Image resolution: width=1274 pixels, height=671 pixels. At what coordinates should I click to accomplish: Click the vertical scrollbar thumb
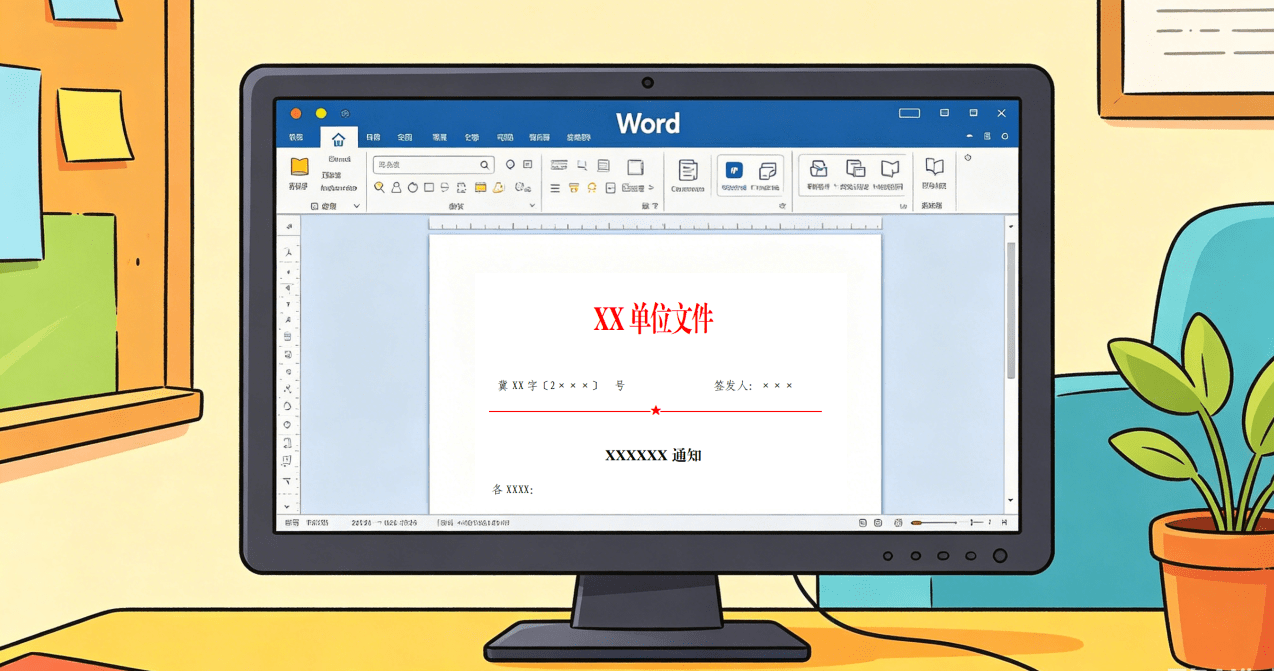point(1010,310)
